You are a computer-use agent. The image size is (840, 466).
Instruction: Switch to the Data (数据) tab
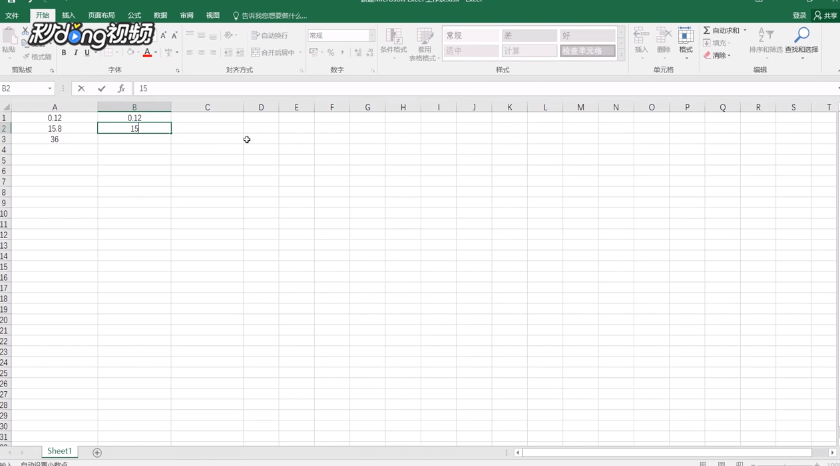[160, 16]
